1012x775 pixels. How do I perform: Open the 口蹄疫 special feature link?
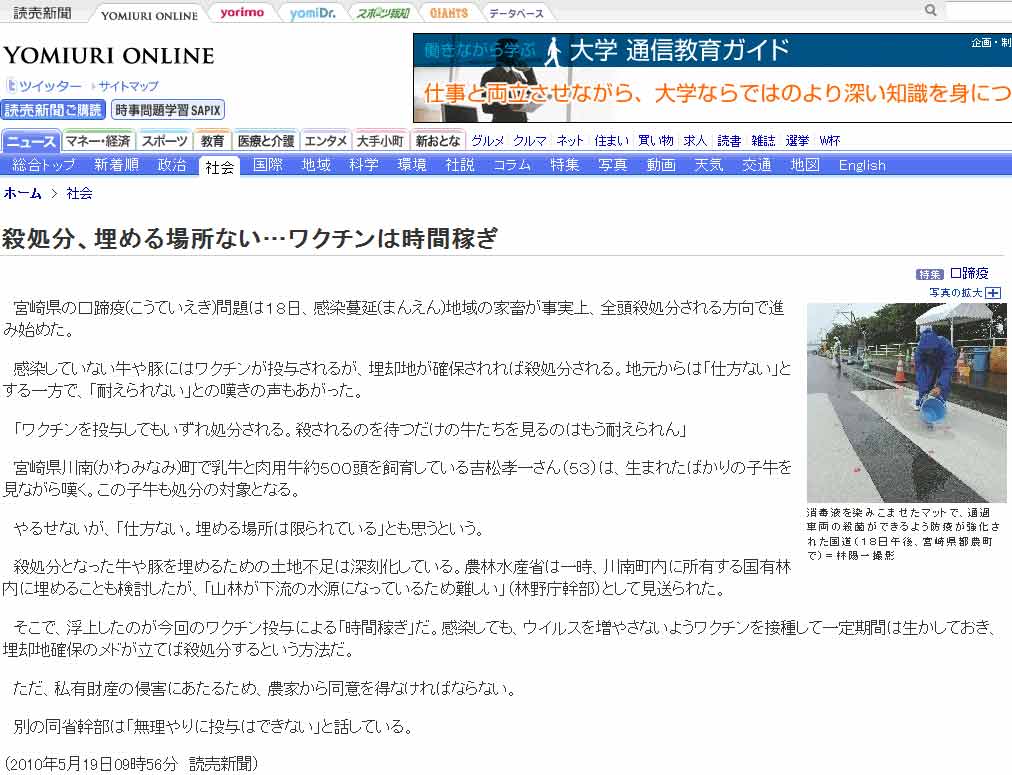click(x=968, y=274)
